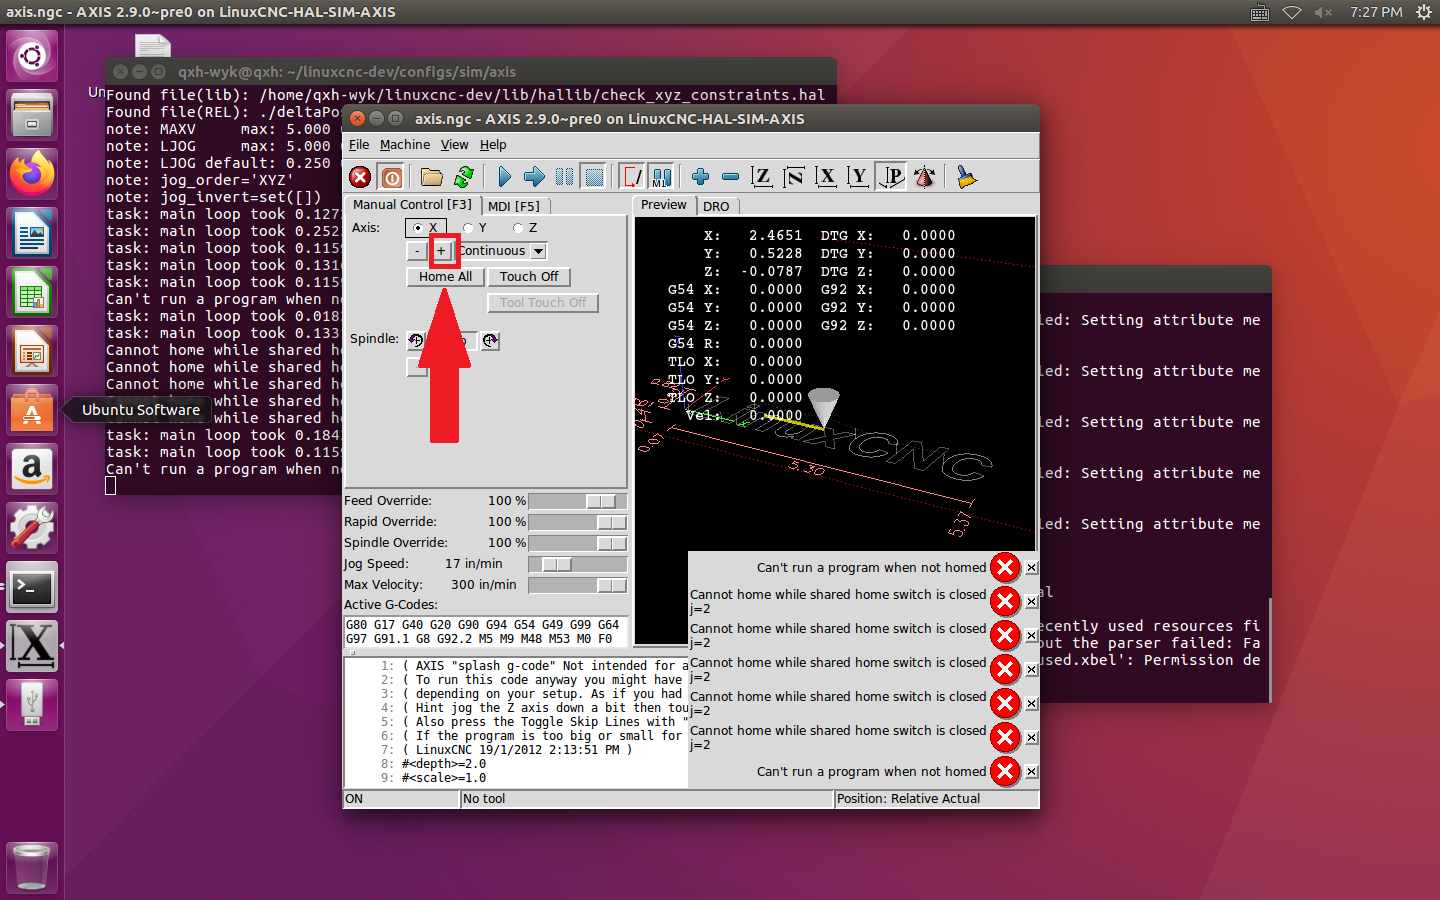This screenshot has height=900, width=1440.
Task: Focus the qxh-wyk@qxh terminal window title bar
Action: pyautogui.click(x=470, y=72)
